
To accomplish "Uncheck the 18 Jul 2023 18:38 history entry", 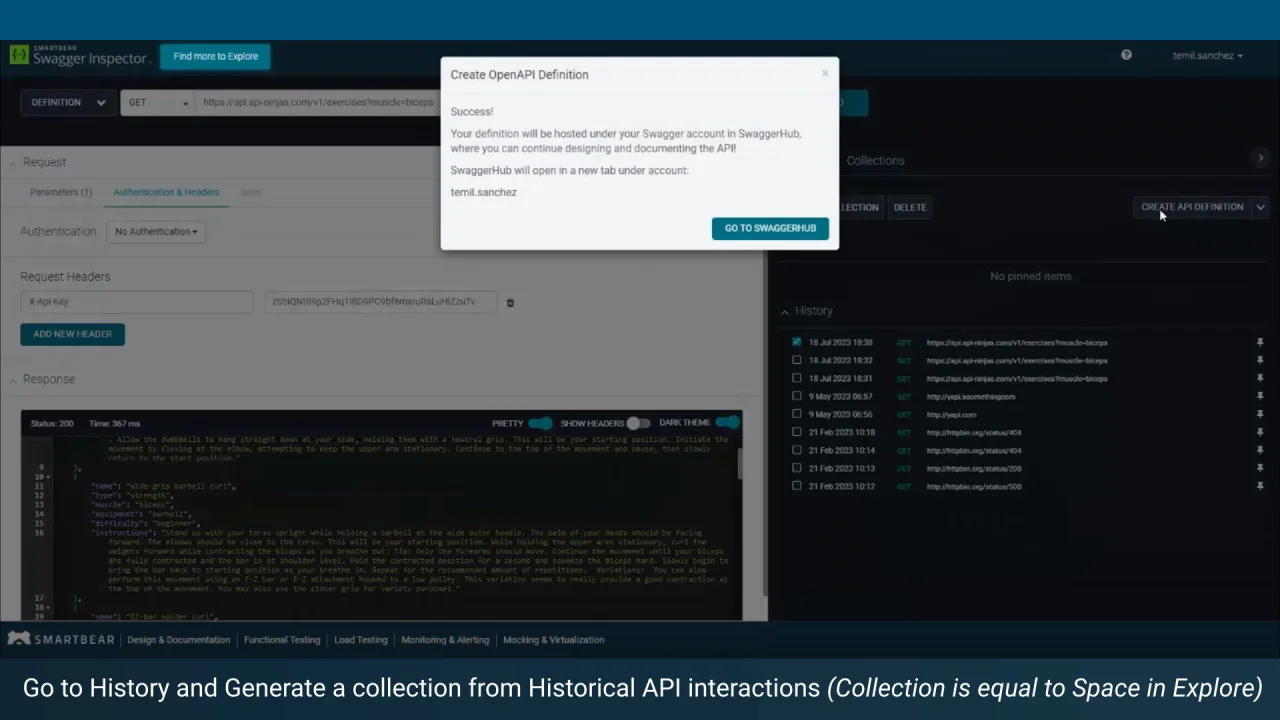I will [797, 342].
